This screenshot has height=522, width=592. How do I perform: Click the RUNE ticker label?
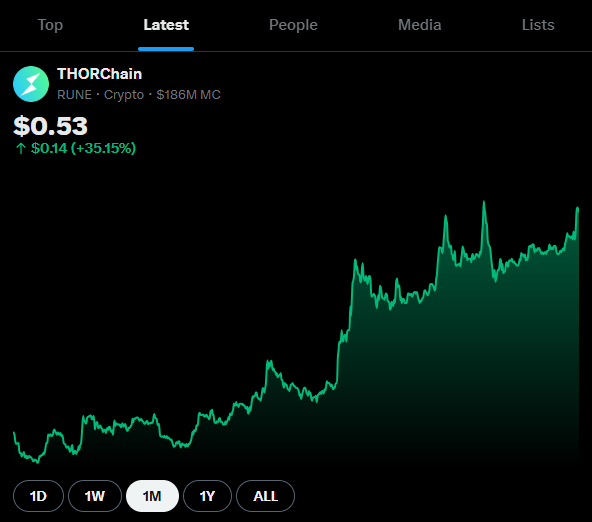click(74, 95)
